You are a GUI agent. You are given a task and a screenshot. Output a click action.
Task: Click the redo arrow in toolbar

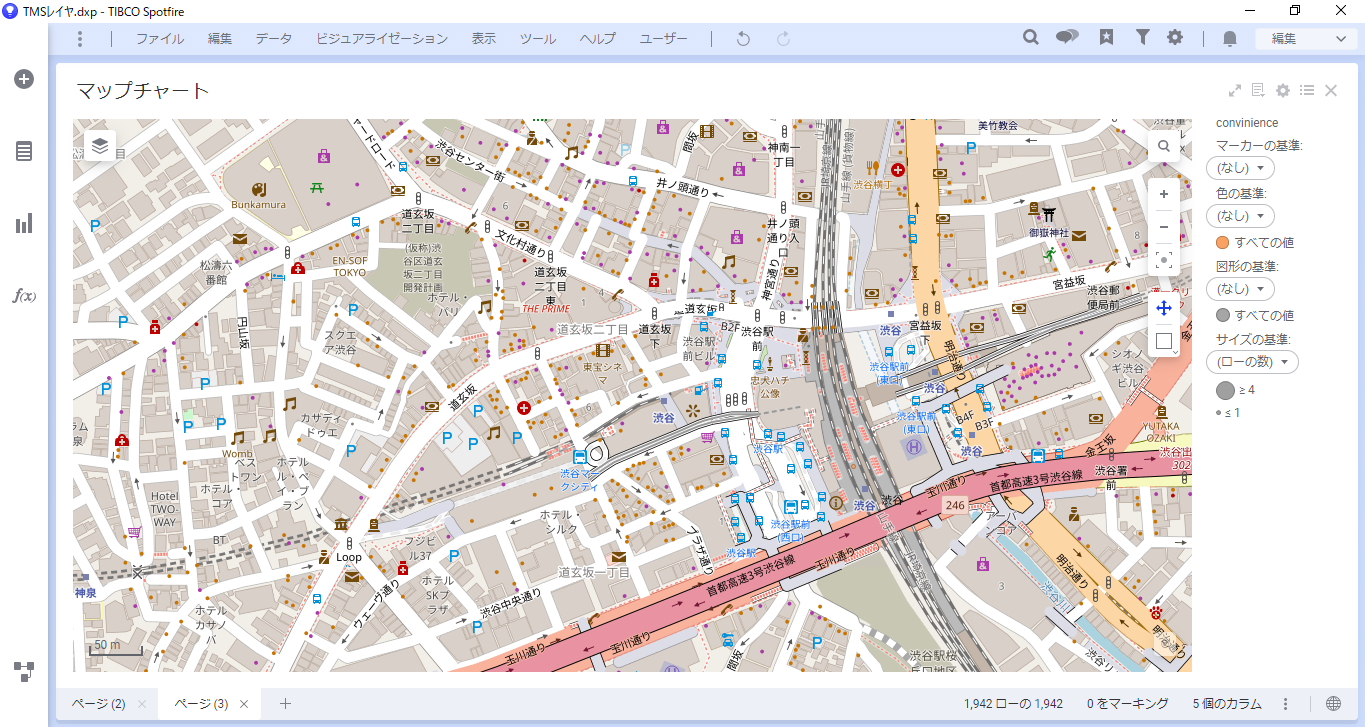[784, 38]
